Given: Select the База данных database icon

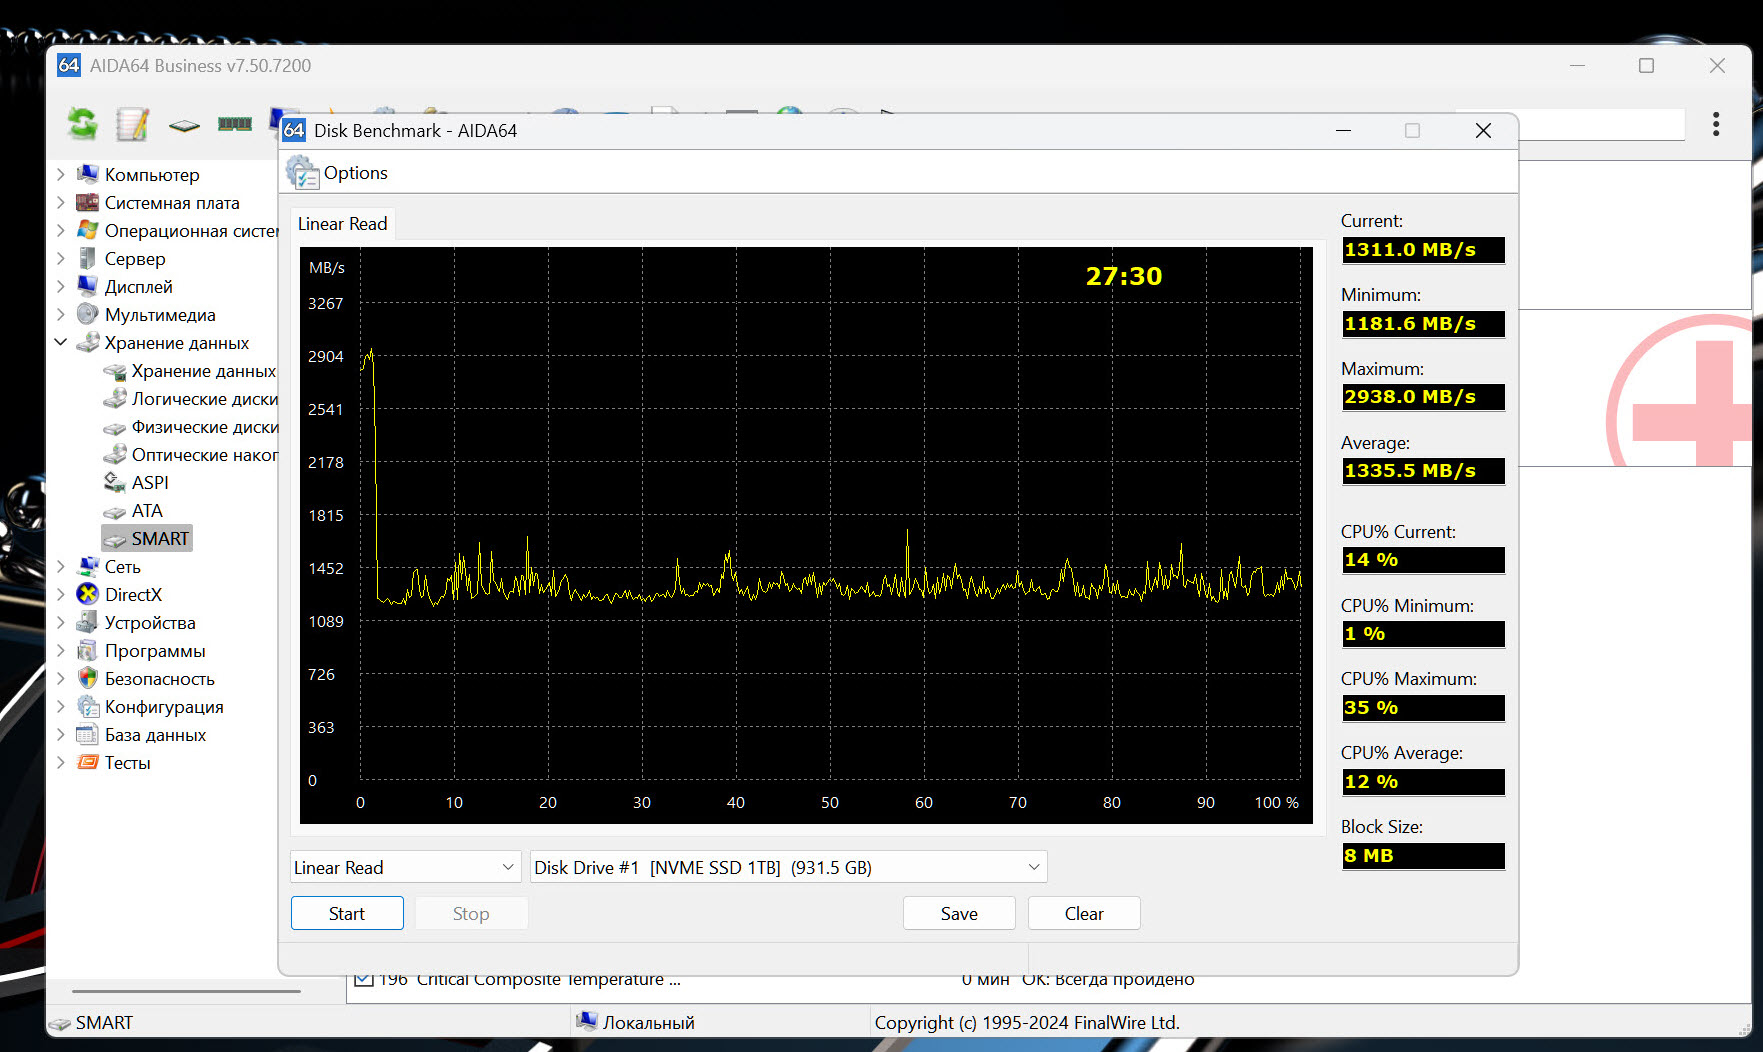Looking at the screenshot, I should click(88, 734).
